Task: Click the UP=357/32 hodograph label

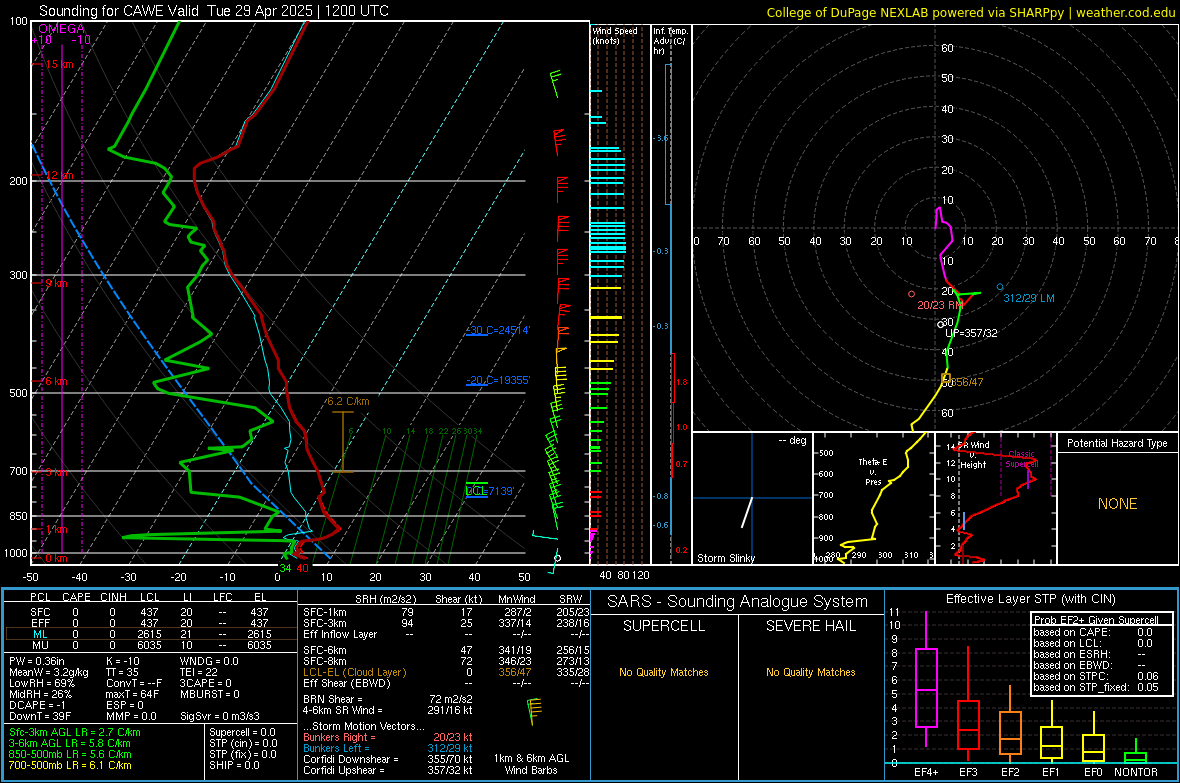Action: [971, 333]
